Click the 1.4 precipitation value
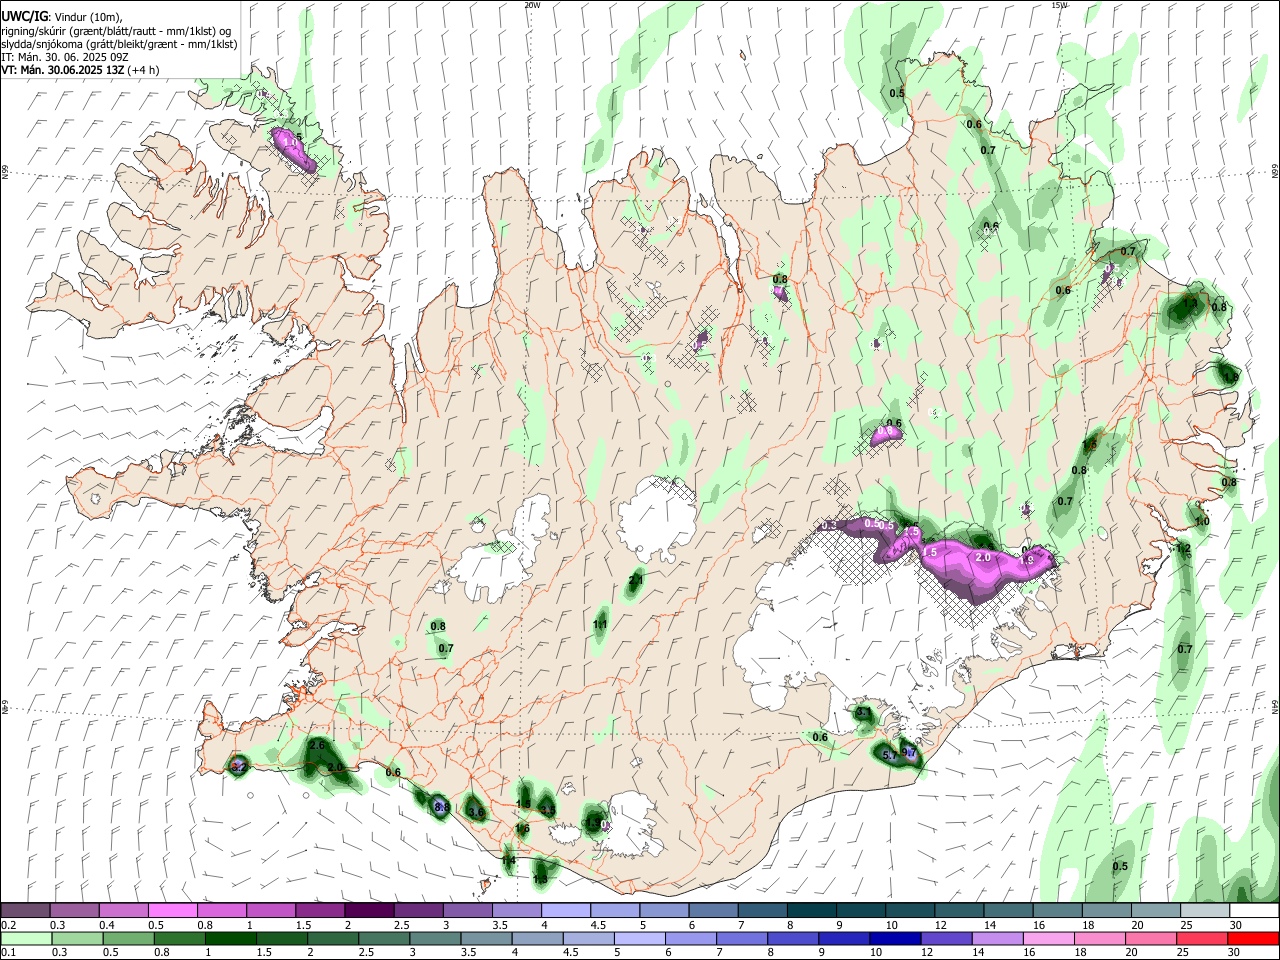This screenshot has height=960, width=1280. tap(508, 861)
